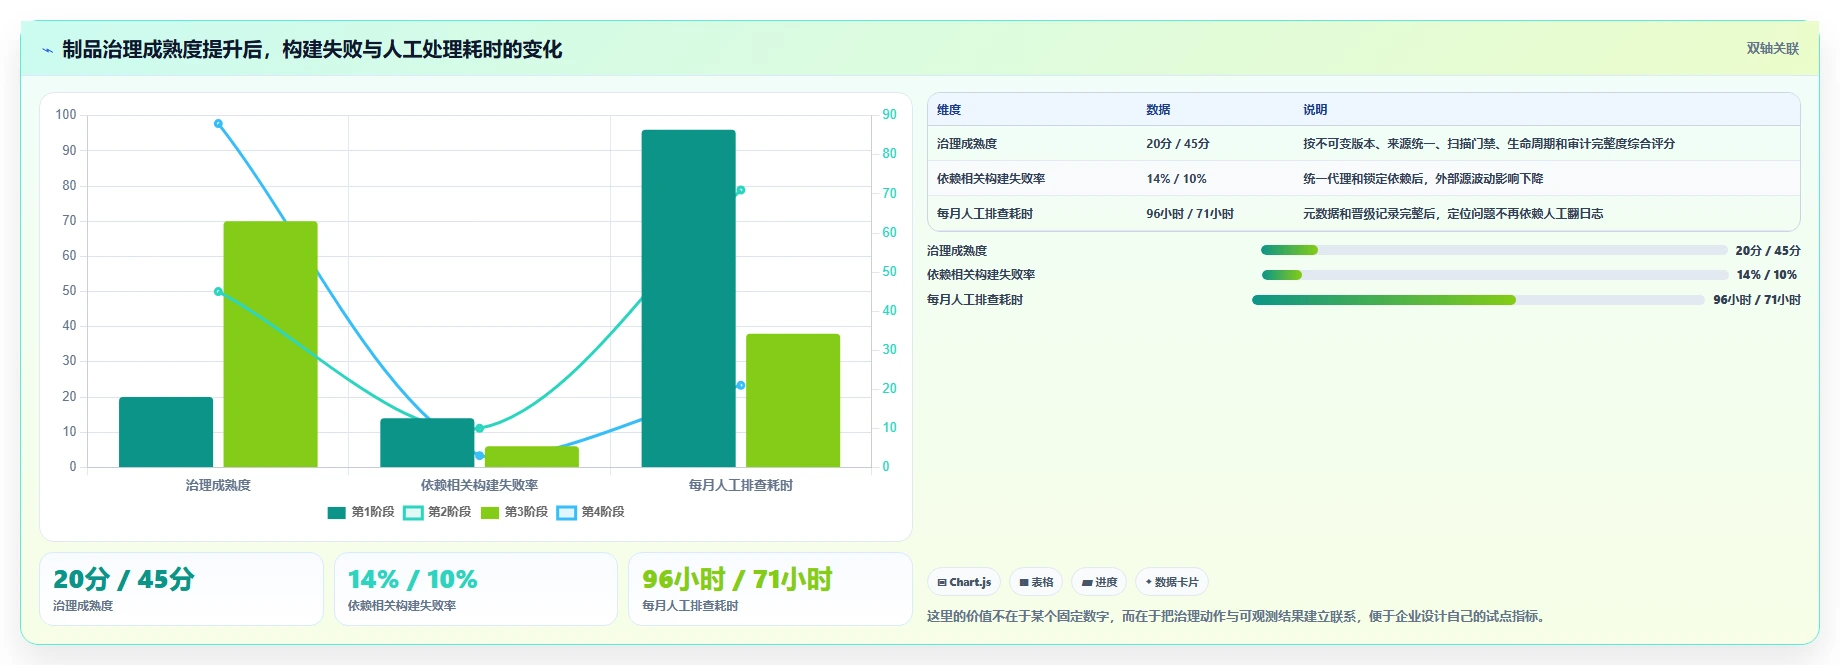The image size is (1840, 665).
Task: Click the 依赖相关构建失败率 progress bar
Action: click(1494, 275)
